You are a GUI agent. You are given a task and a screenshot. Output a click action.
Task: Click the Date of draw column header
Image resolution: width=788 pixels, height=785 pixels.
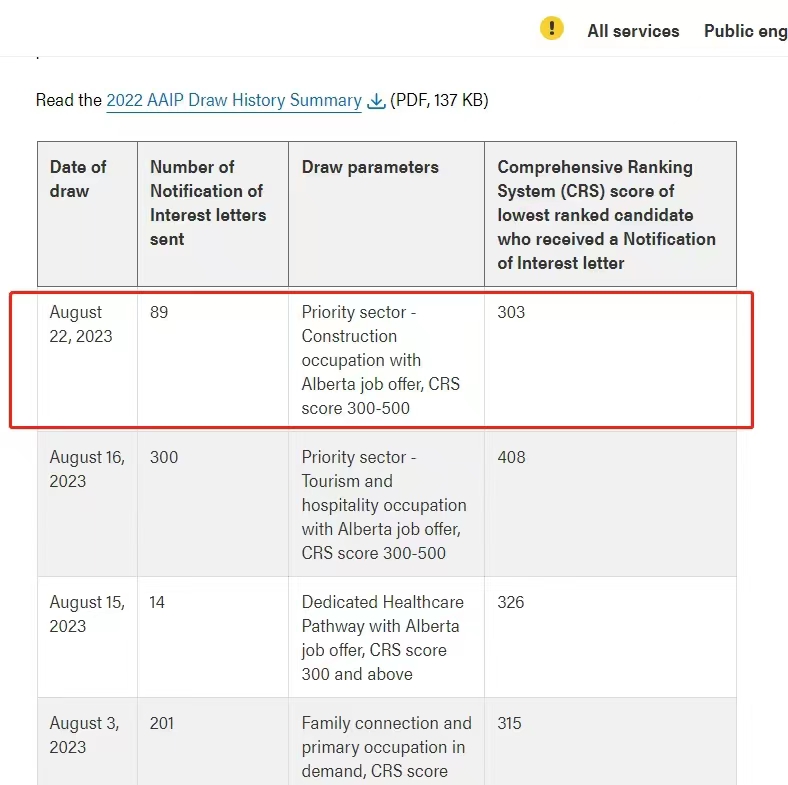pyautogui.click(x=87, y=214)
